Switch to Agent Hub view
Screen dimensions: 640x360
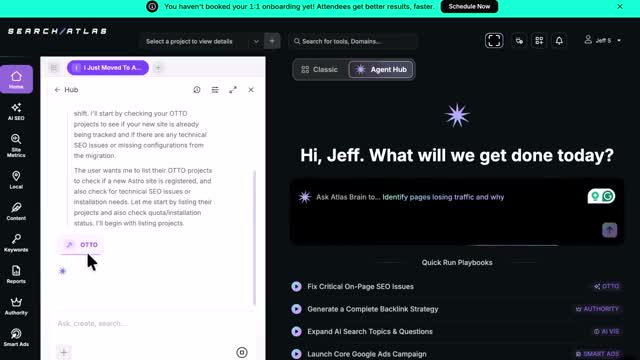(x=381, y=69)
